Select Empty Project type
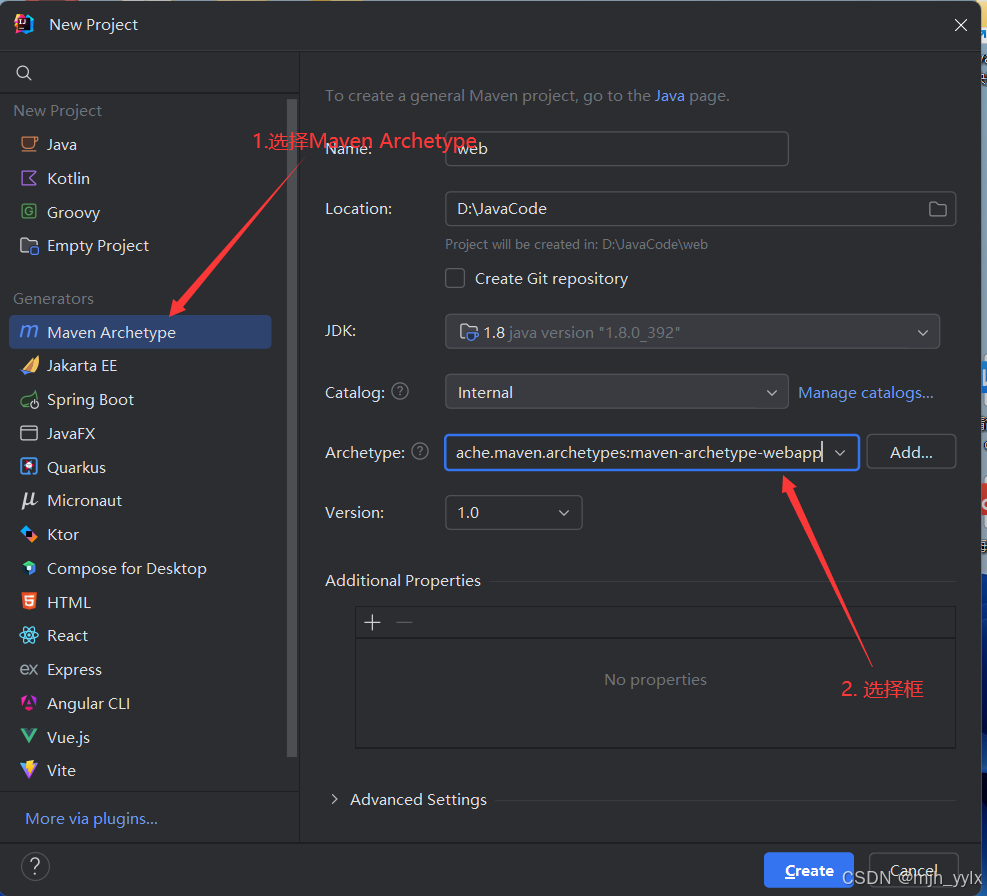987x896 pixels. [x=140, y=246]
